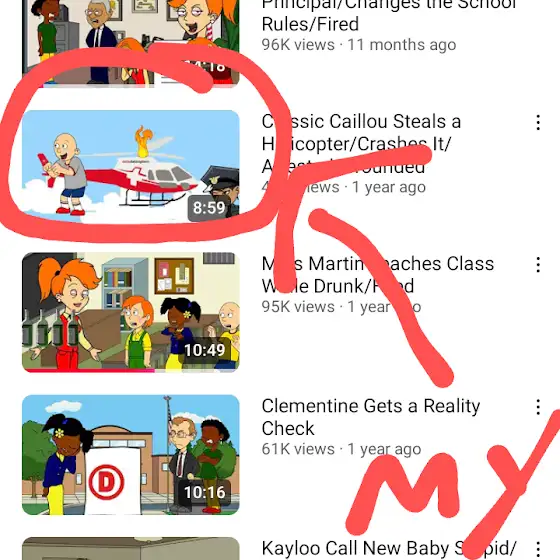The height and width of the screenshot is (560, 560).
Task: Open options menu for Caillou Steals a Helicopter video
Action: 538,122
